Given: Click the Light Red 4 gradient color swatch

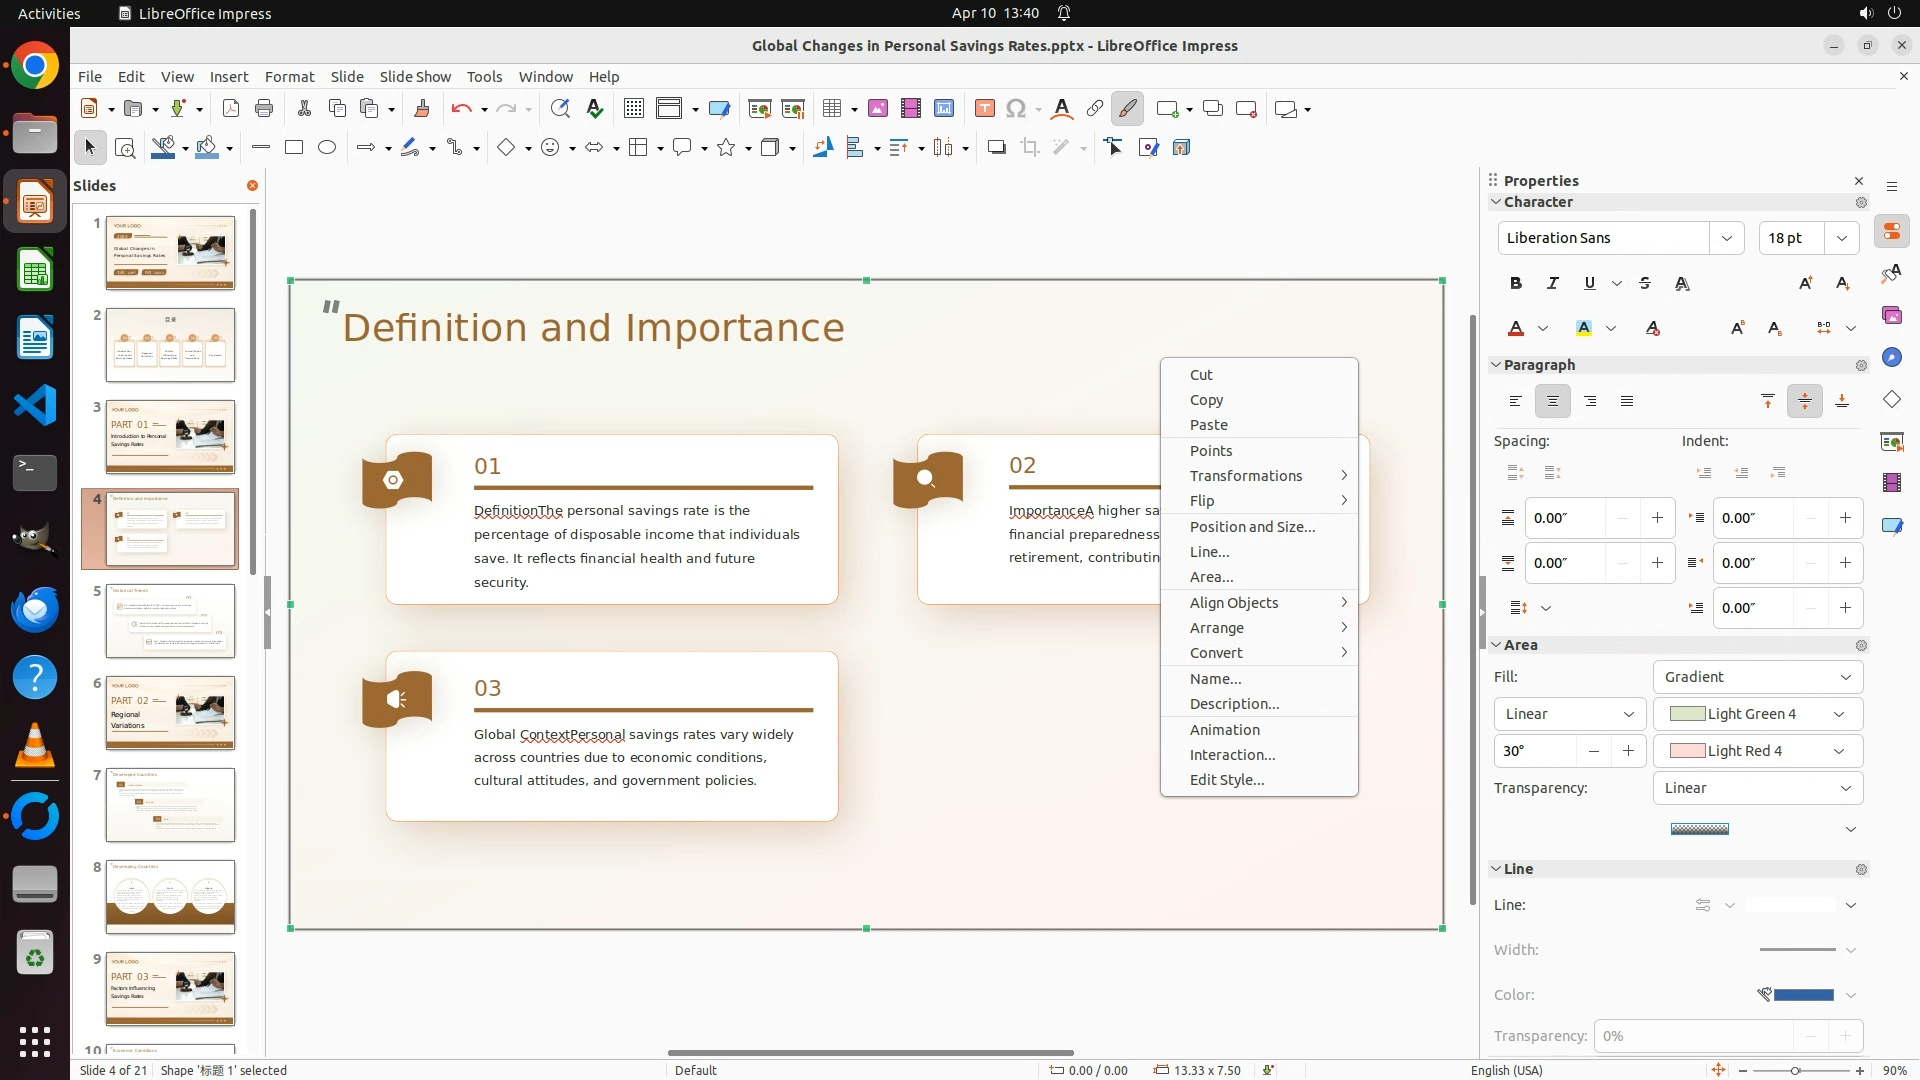Looking at the screenshot, I should (x=1688, y=751).
